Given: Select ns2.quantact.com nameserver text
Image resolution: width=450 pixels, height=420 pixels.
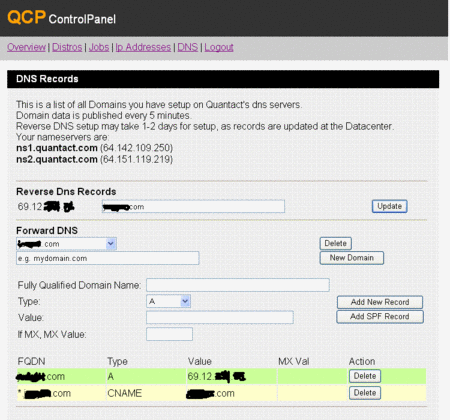Looking at the screenshot, I should pyautogui.click(x=57, y=159).
